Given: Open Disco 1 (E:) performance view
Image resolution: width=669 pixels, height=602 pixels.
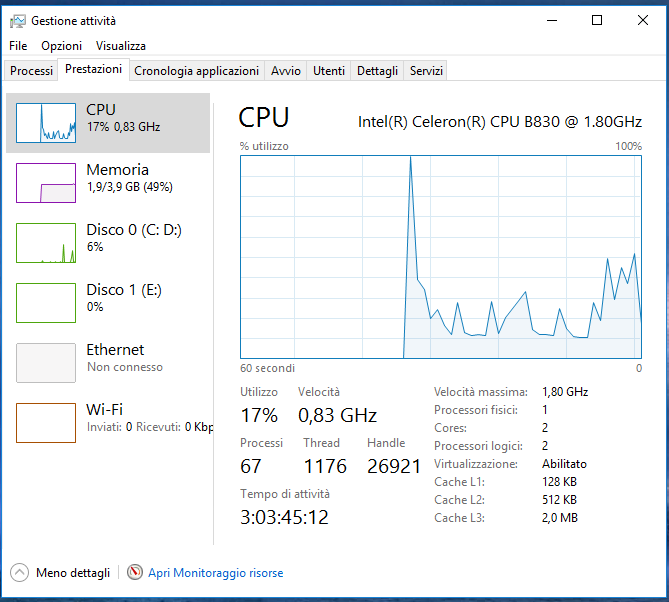Looking at the screenshot, I should 124,297.
